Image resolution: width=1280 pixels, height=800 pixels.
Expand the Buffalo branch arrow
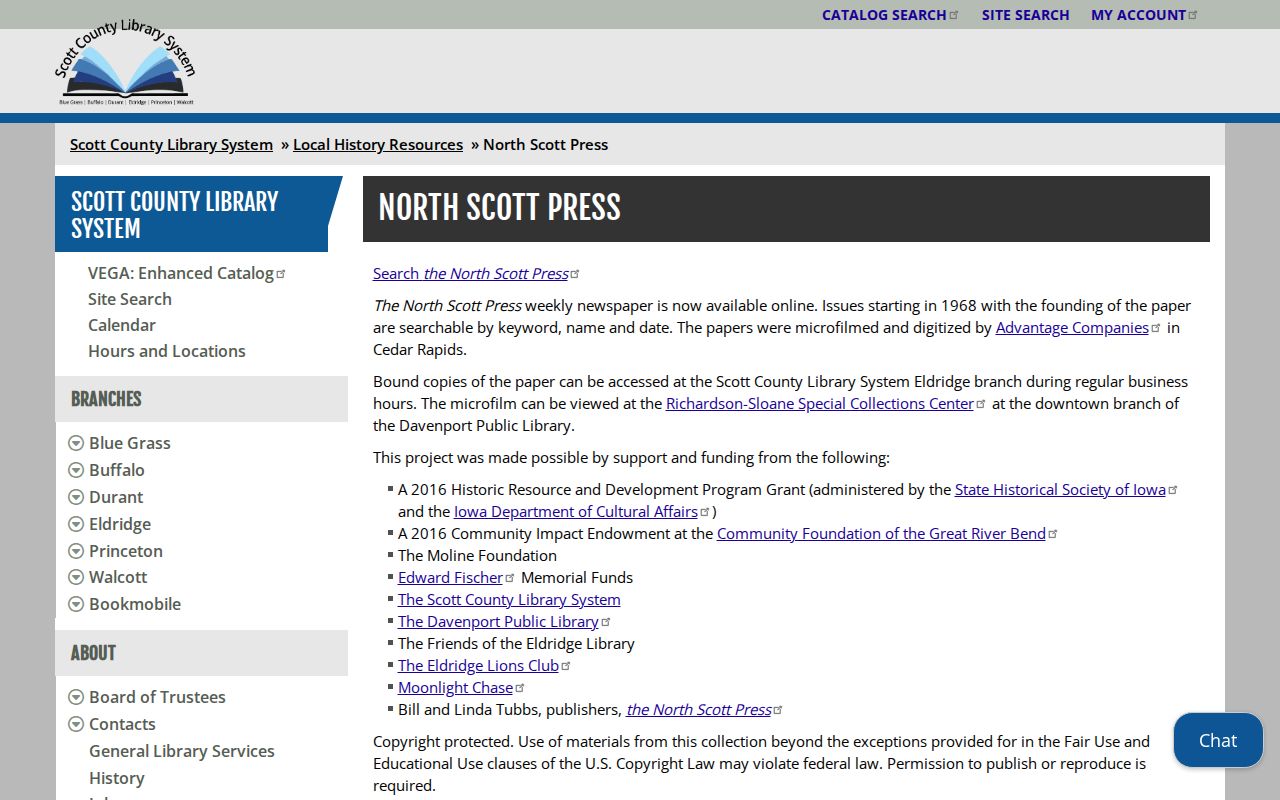point(76,470)
